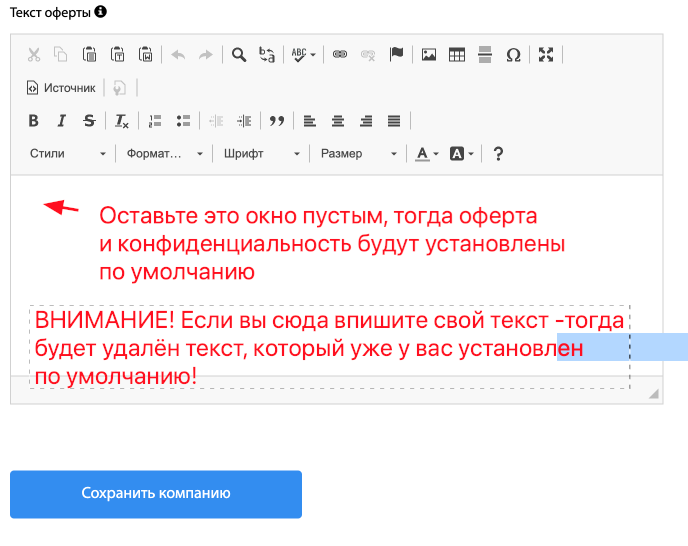Open About editor question mark
This screenshot has height=546, width=688.
[498, 154]
